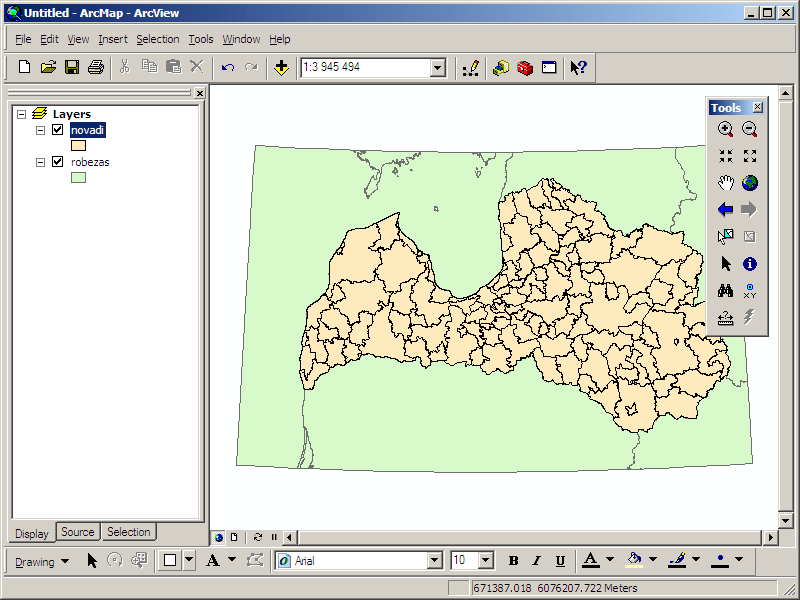Click the Undo arrow icon
Viewport: 800px width, 600px height.
(x=228, y=67)
